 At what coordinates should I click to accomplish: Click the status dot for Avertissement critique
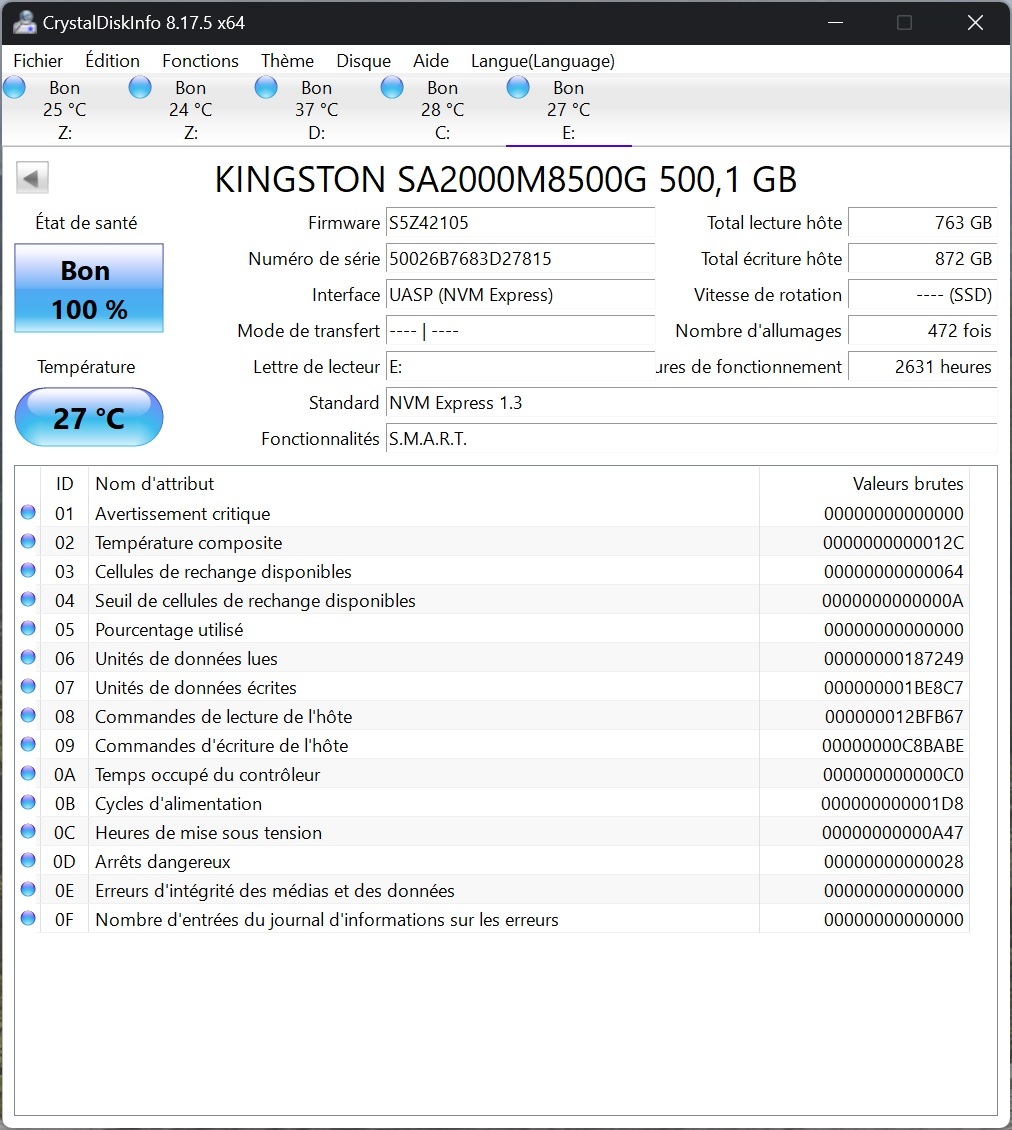tap(28, 512)
